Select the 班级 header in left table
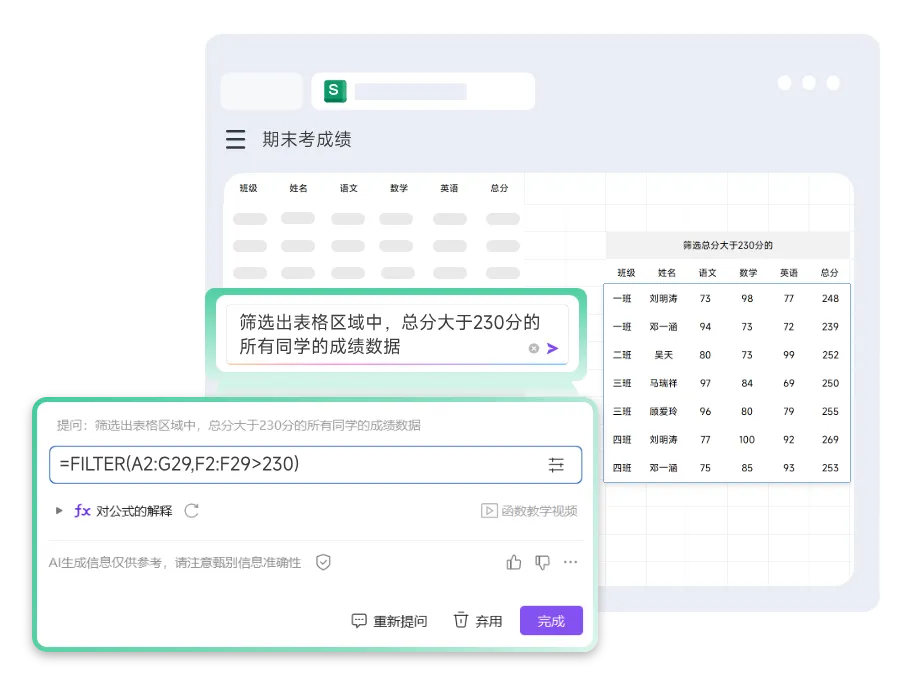913x676 pixels. 249,188
